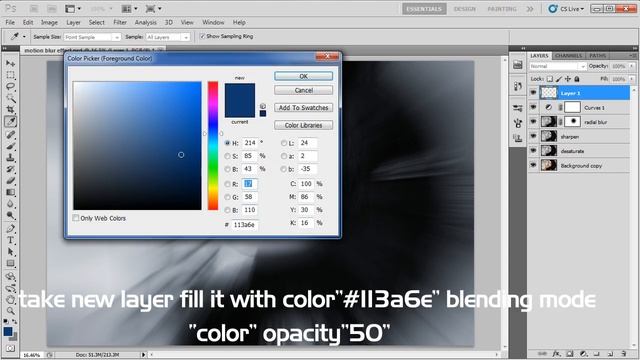640x360 pixels.
Task: Open the Window menu
Action: click(213, 22)
